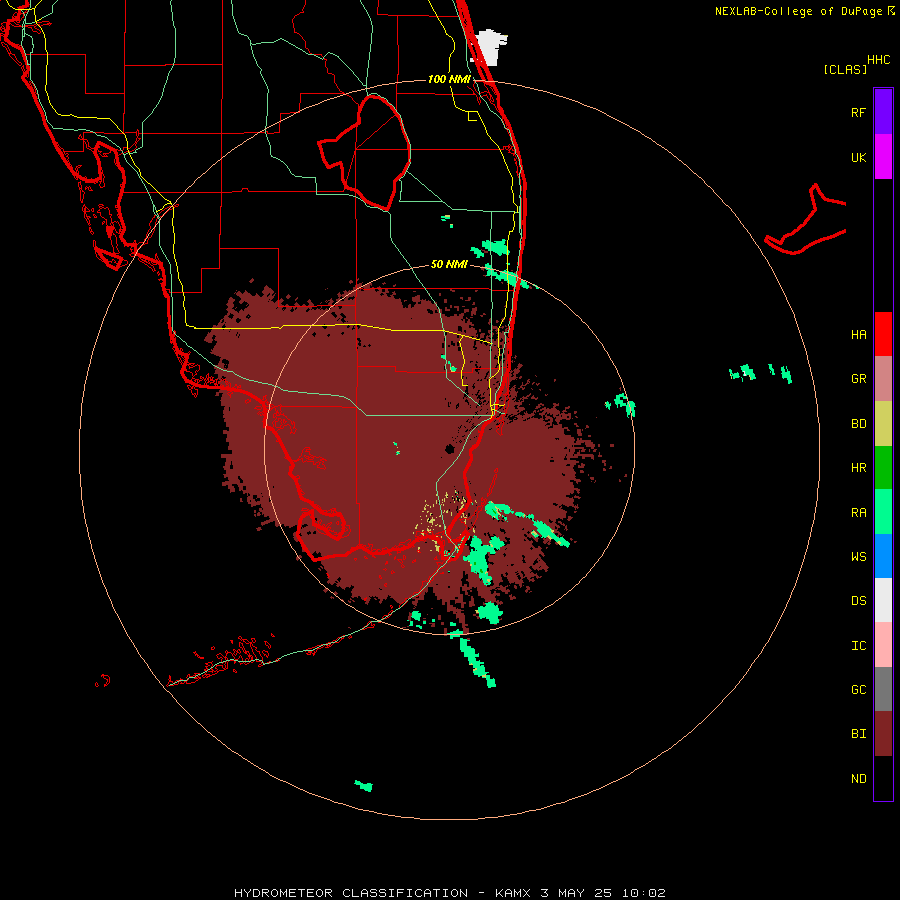Click the RA light-green legend swatch

coord(883,512)
